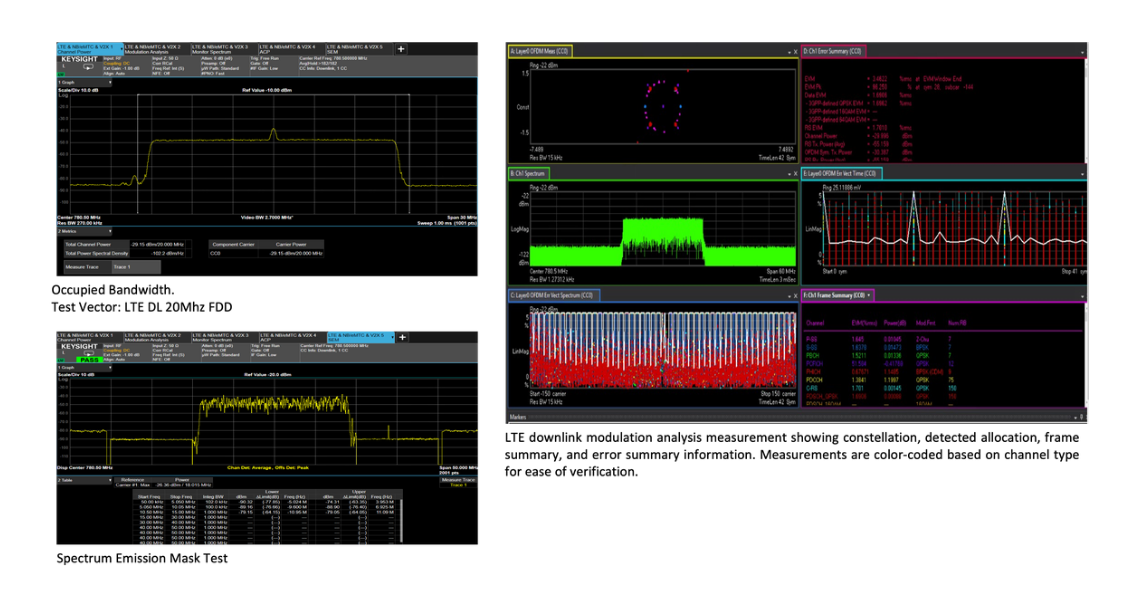This screenshot has width=1130, height=615.
Task: Click Keysight logo above the PASS indicator
Action: tap(79, 346)
